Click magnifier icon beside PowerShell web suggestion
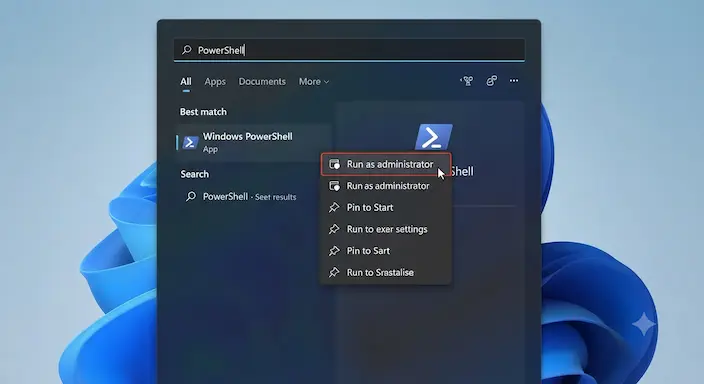 [191, 196]
